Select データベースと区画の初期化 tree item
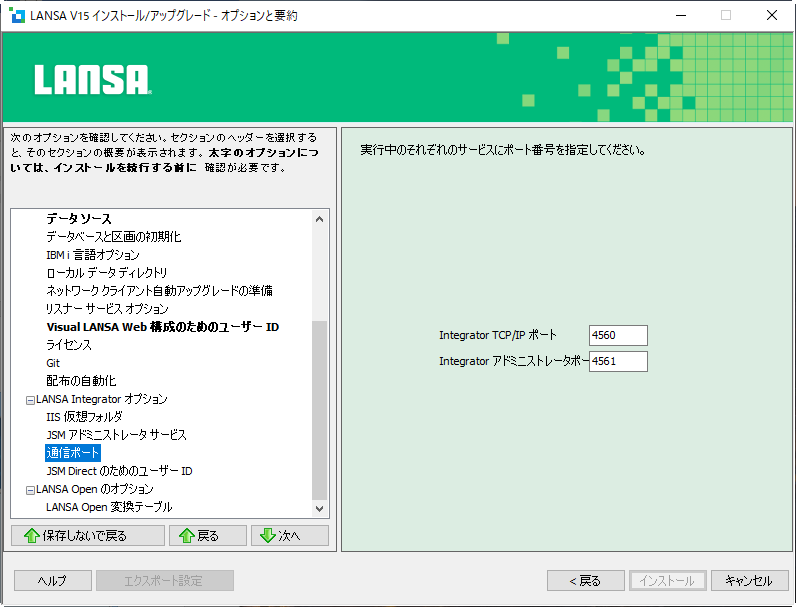This screenshot has height=607, width=796. pos(114,237)
